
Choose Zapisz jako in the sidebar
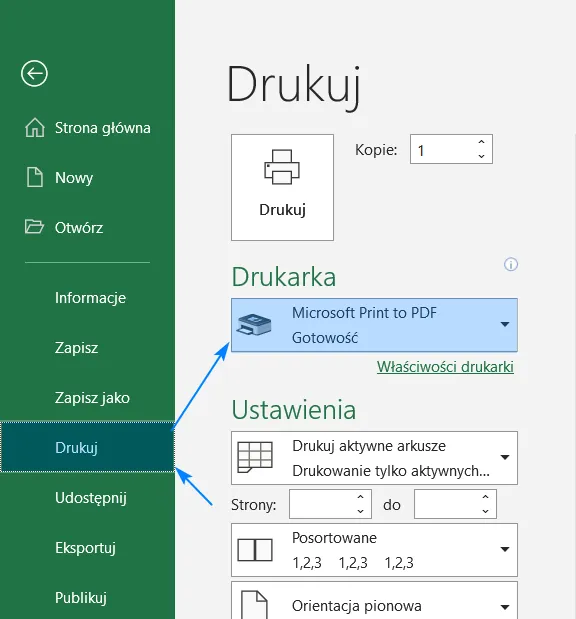point(87,398)
